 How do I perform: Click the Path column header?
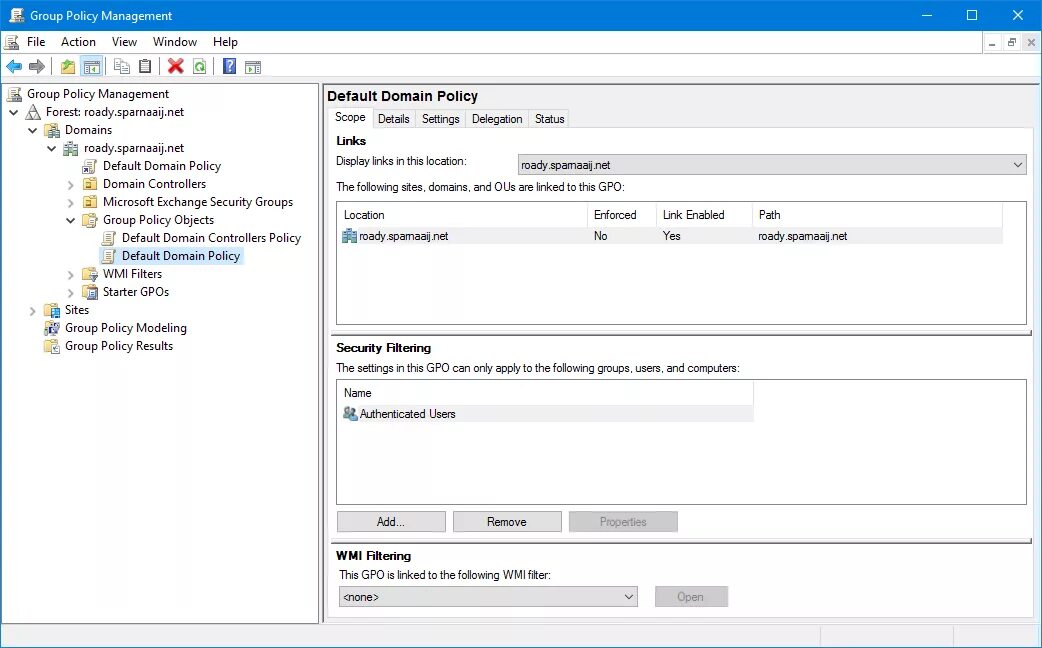[877, 215]
